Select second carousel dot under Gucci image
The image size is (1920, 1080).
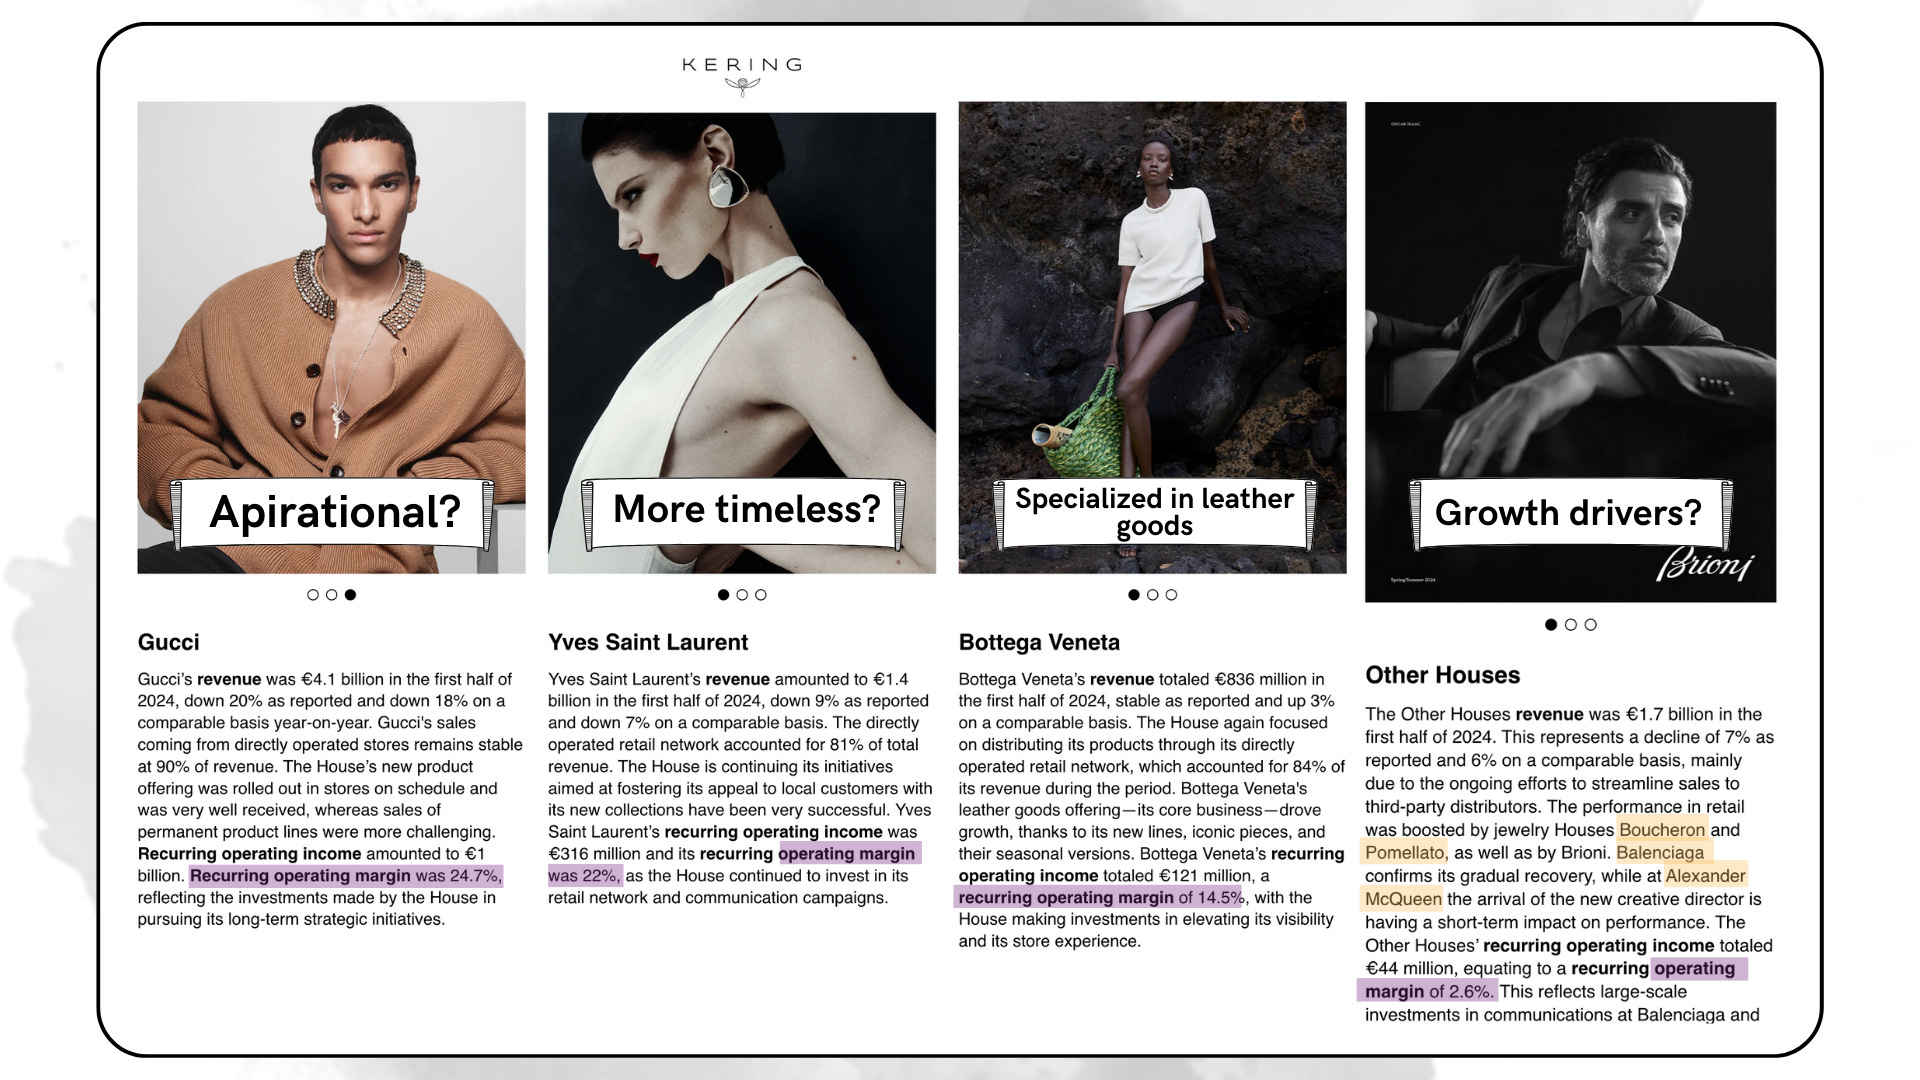[x=331, y=595]
